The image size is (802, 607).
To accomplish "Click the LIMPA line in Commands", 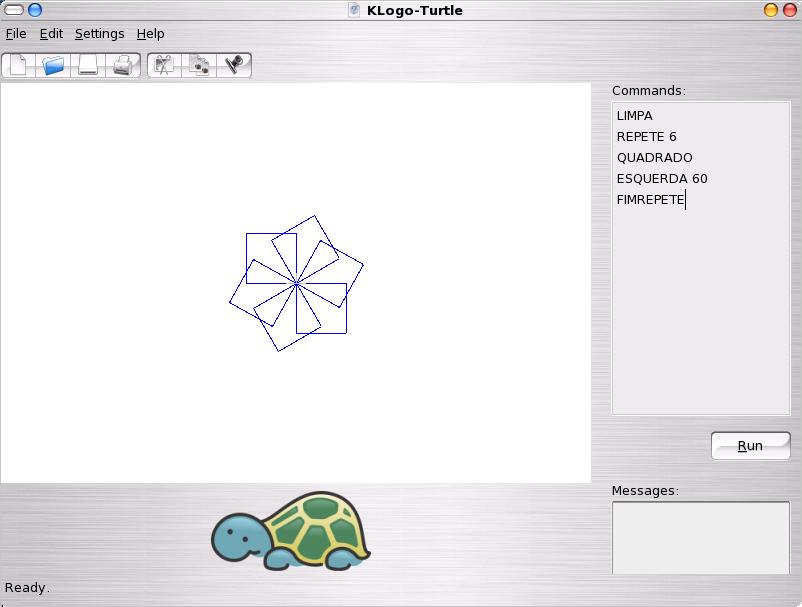I will 634,116.
